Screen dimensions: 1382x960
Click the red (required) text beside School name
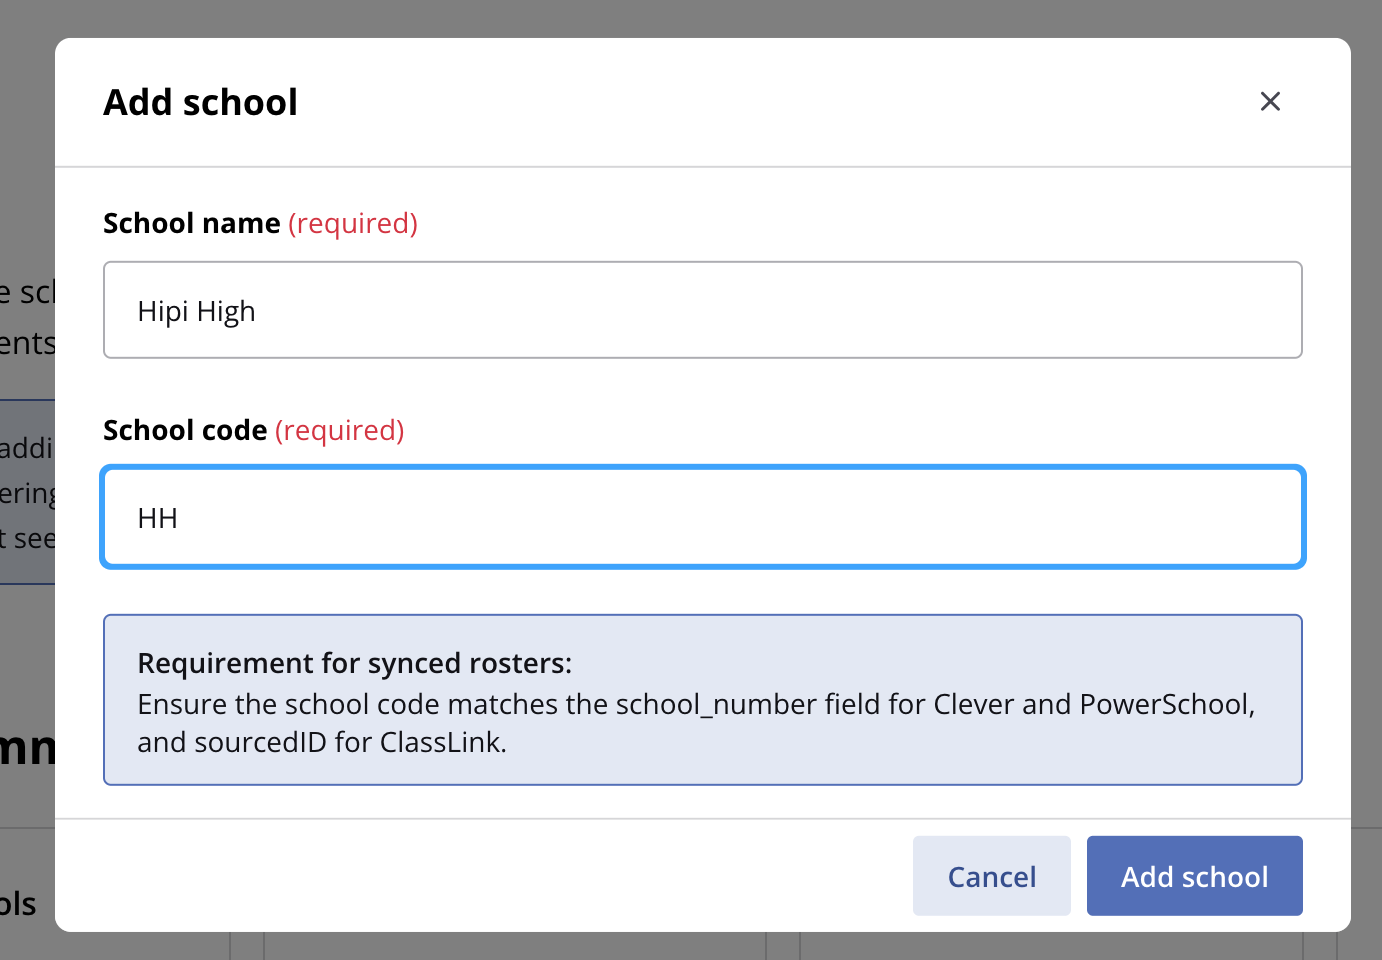[353, 223]
